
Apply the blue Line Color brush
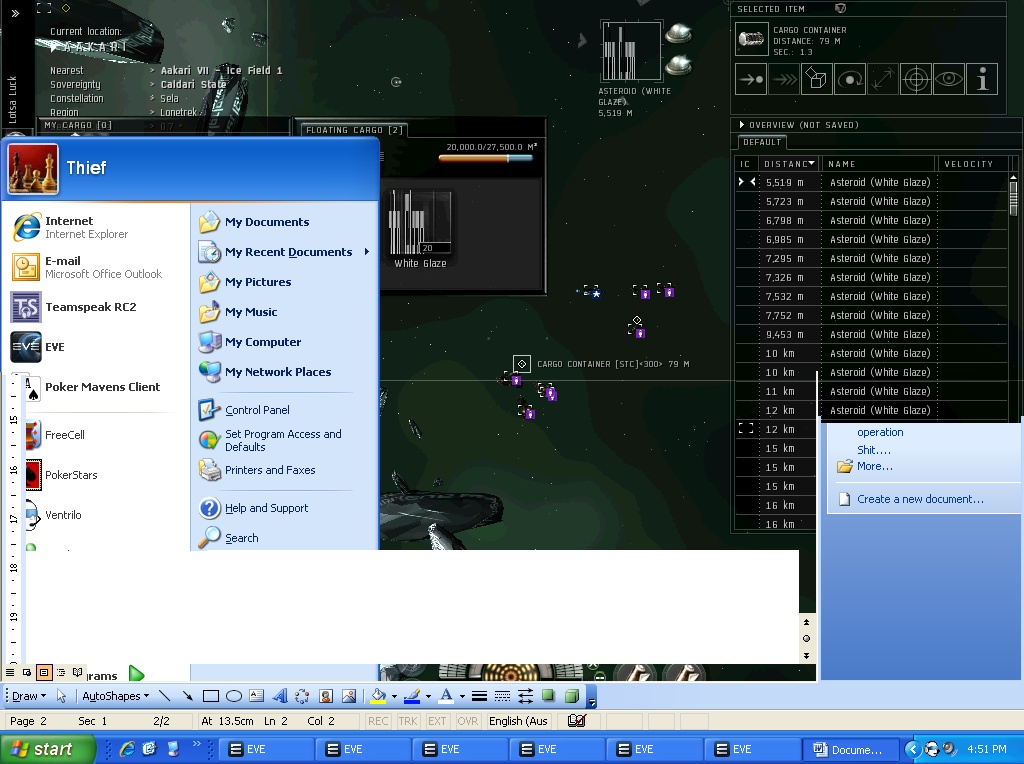tap(412, 696)
